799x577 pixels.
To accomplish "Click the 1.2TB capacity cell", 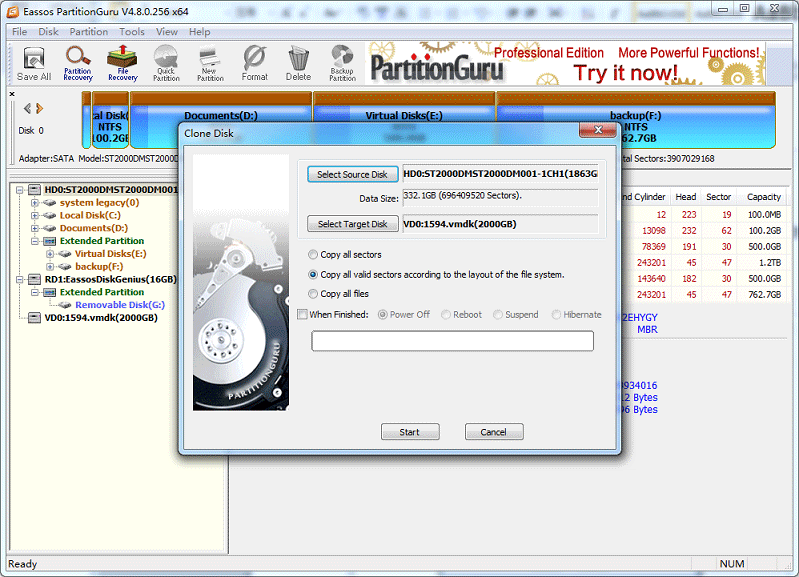I will 770,263.
